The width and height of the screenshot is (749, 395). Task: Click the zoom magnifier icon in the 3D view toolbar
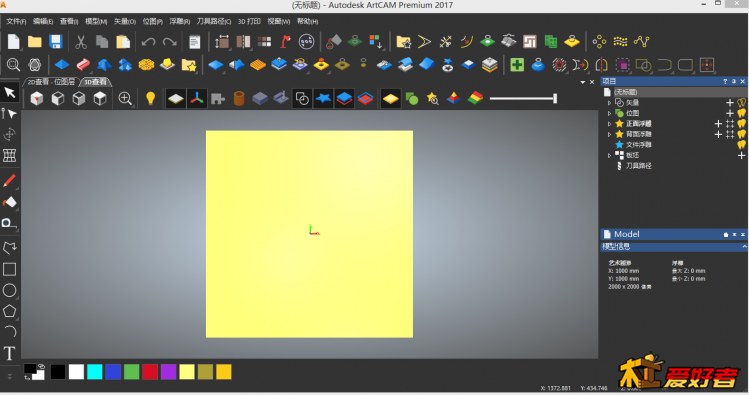tap(125, 99)
